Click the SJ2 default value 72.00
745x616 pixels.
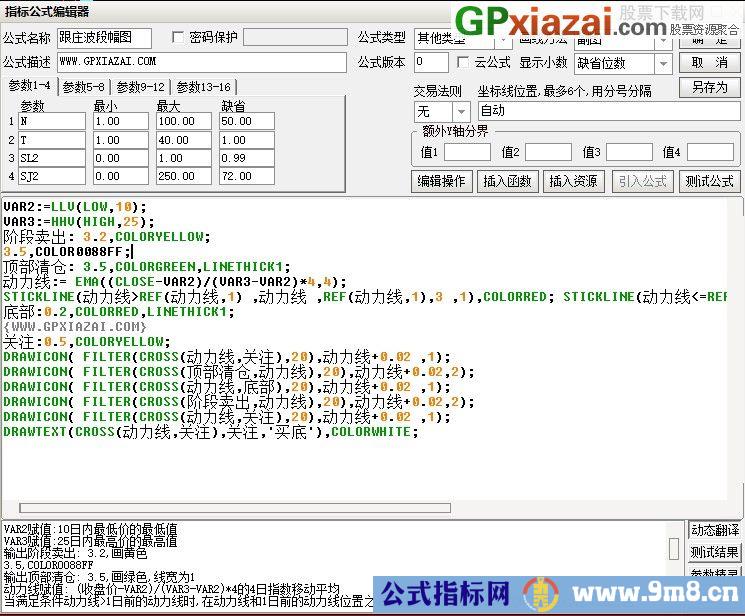[x=247, y=176]
